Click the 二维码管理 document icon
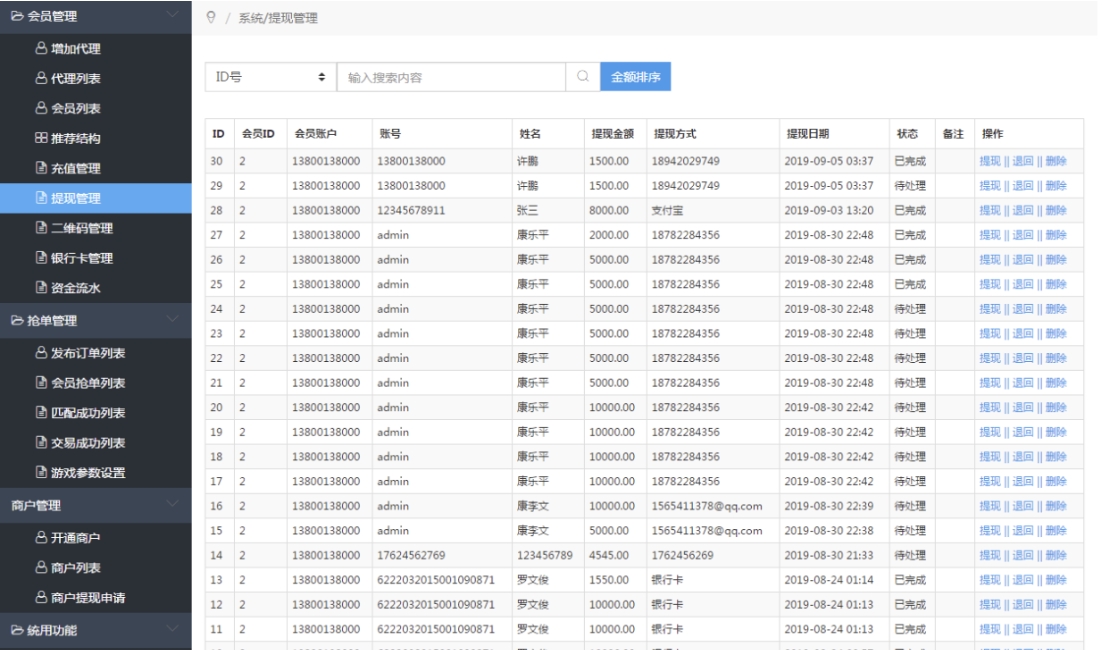The height and width of the screenshot is (650, 1112). (x=41, y=228)
